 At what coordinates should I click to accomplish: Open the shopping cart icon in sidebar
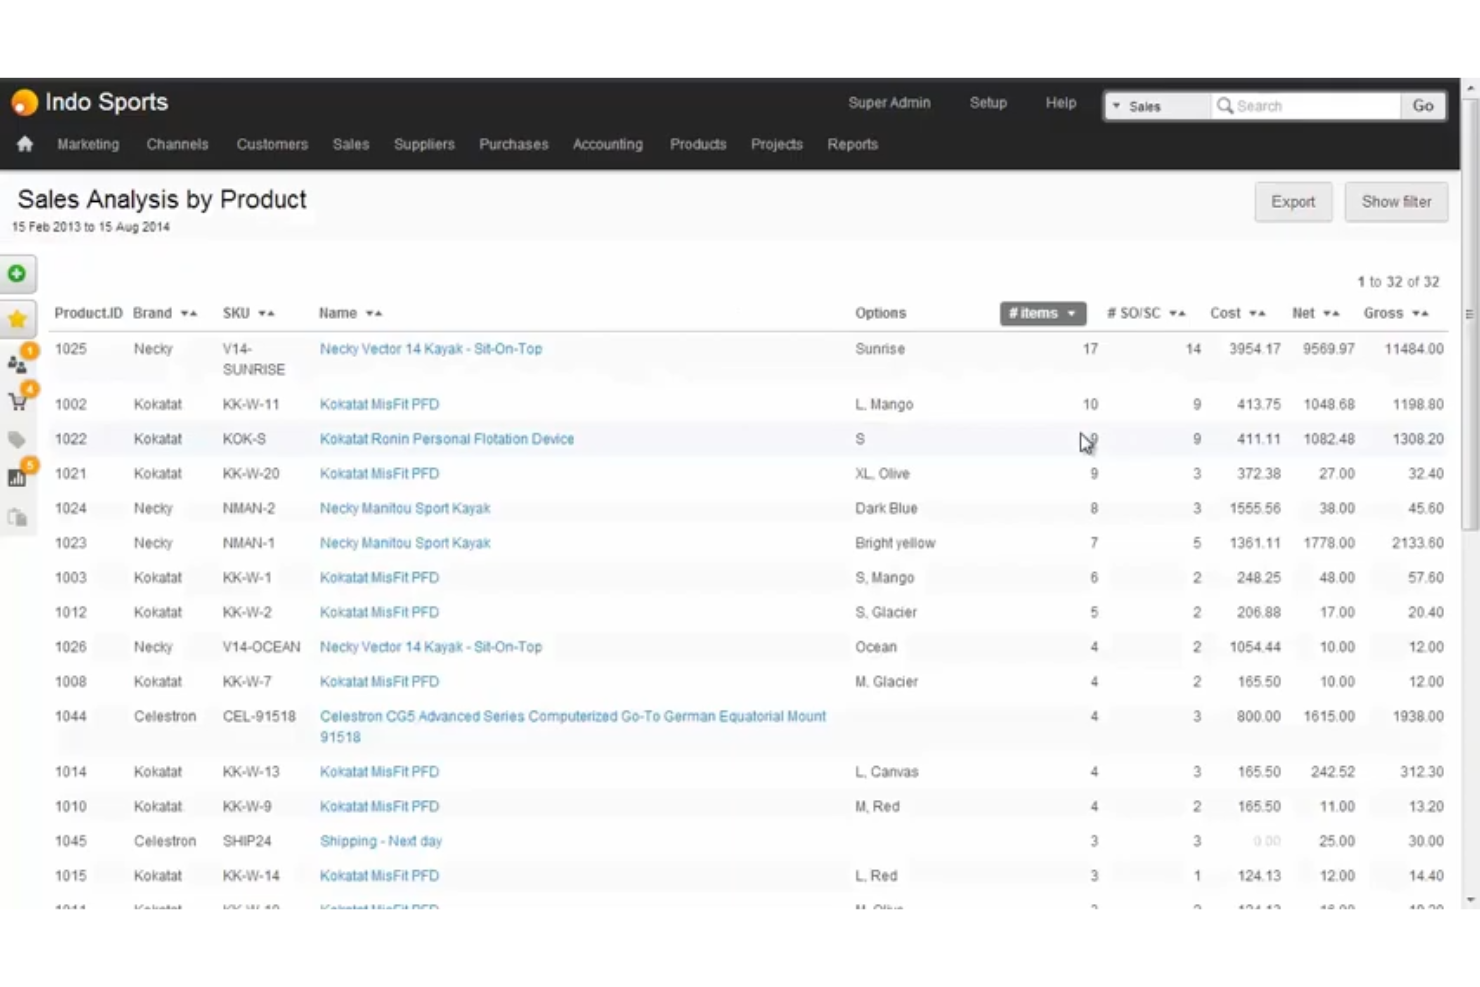[18, 400]
